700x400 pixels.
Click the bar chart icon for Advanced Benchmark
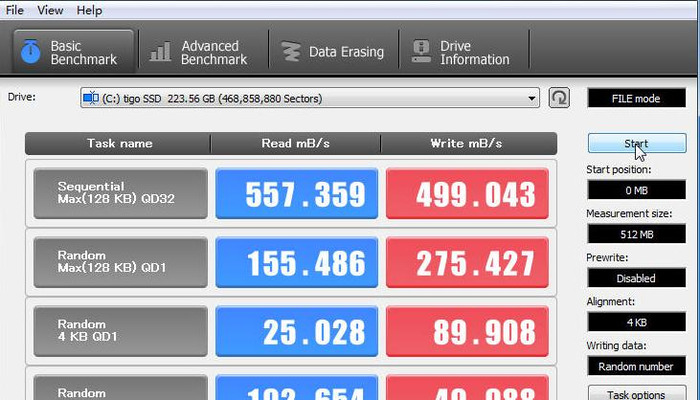point(160,52)
